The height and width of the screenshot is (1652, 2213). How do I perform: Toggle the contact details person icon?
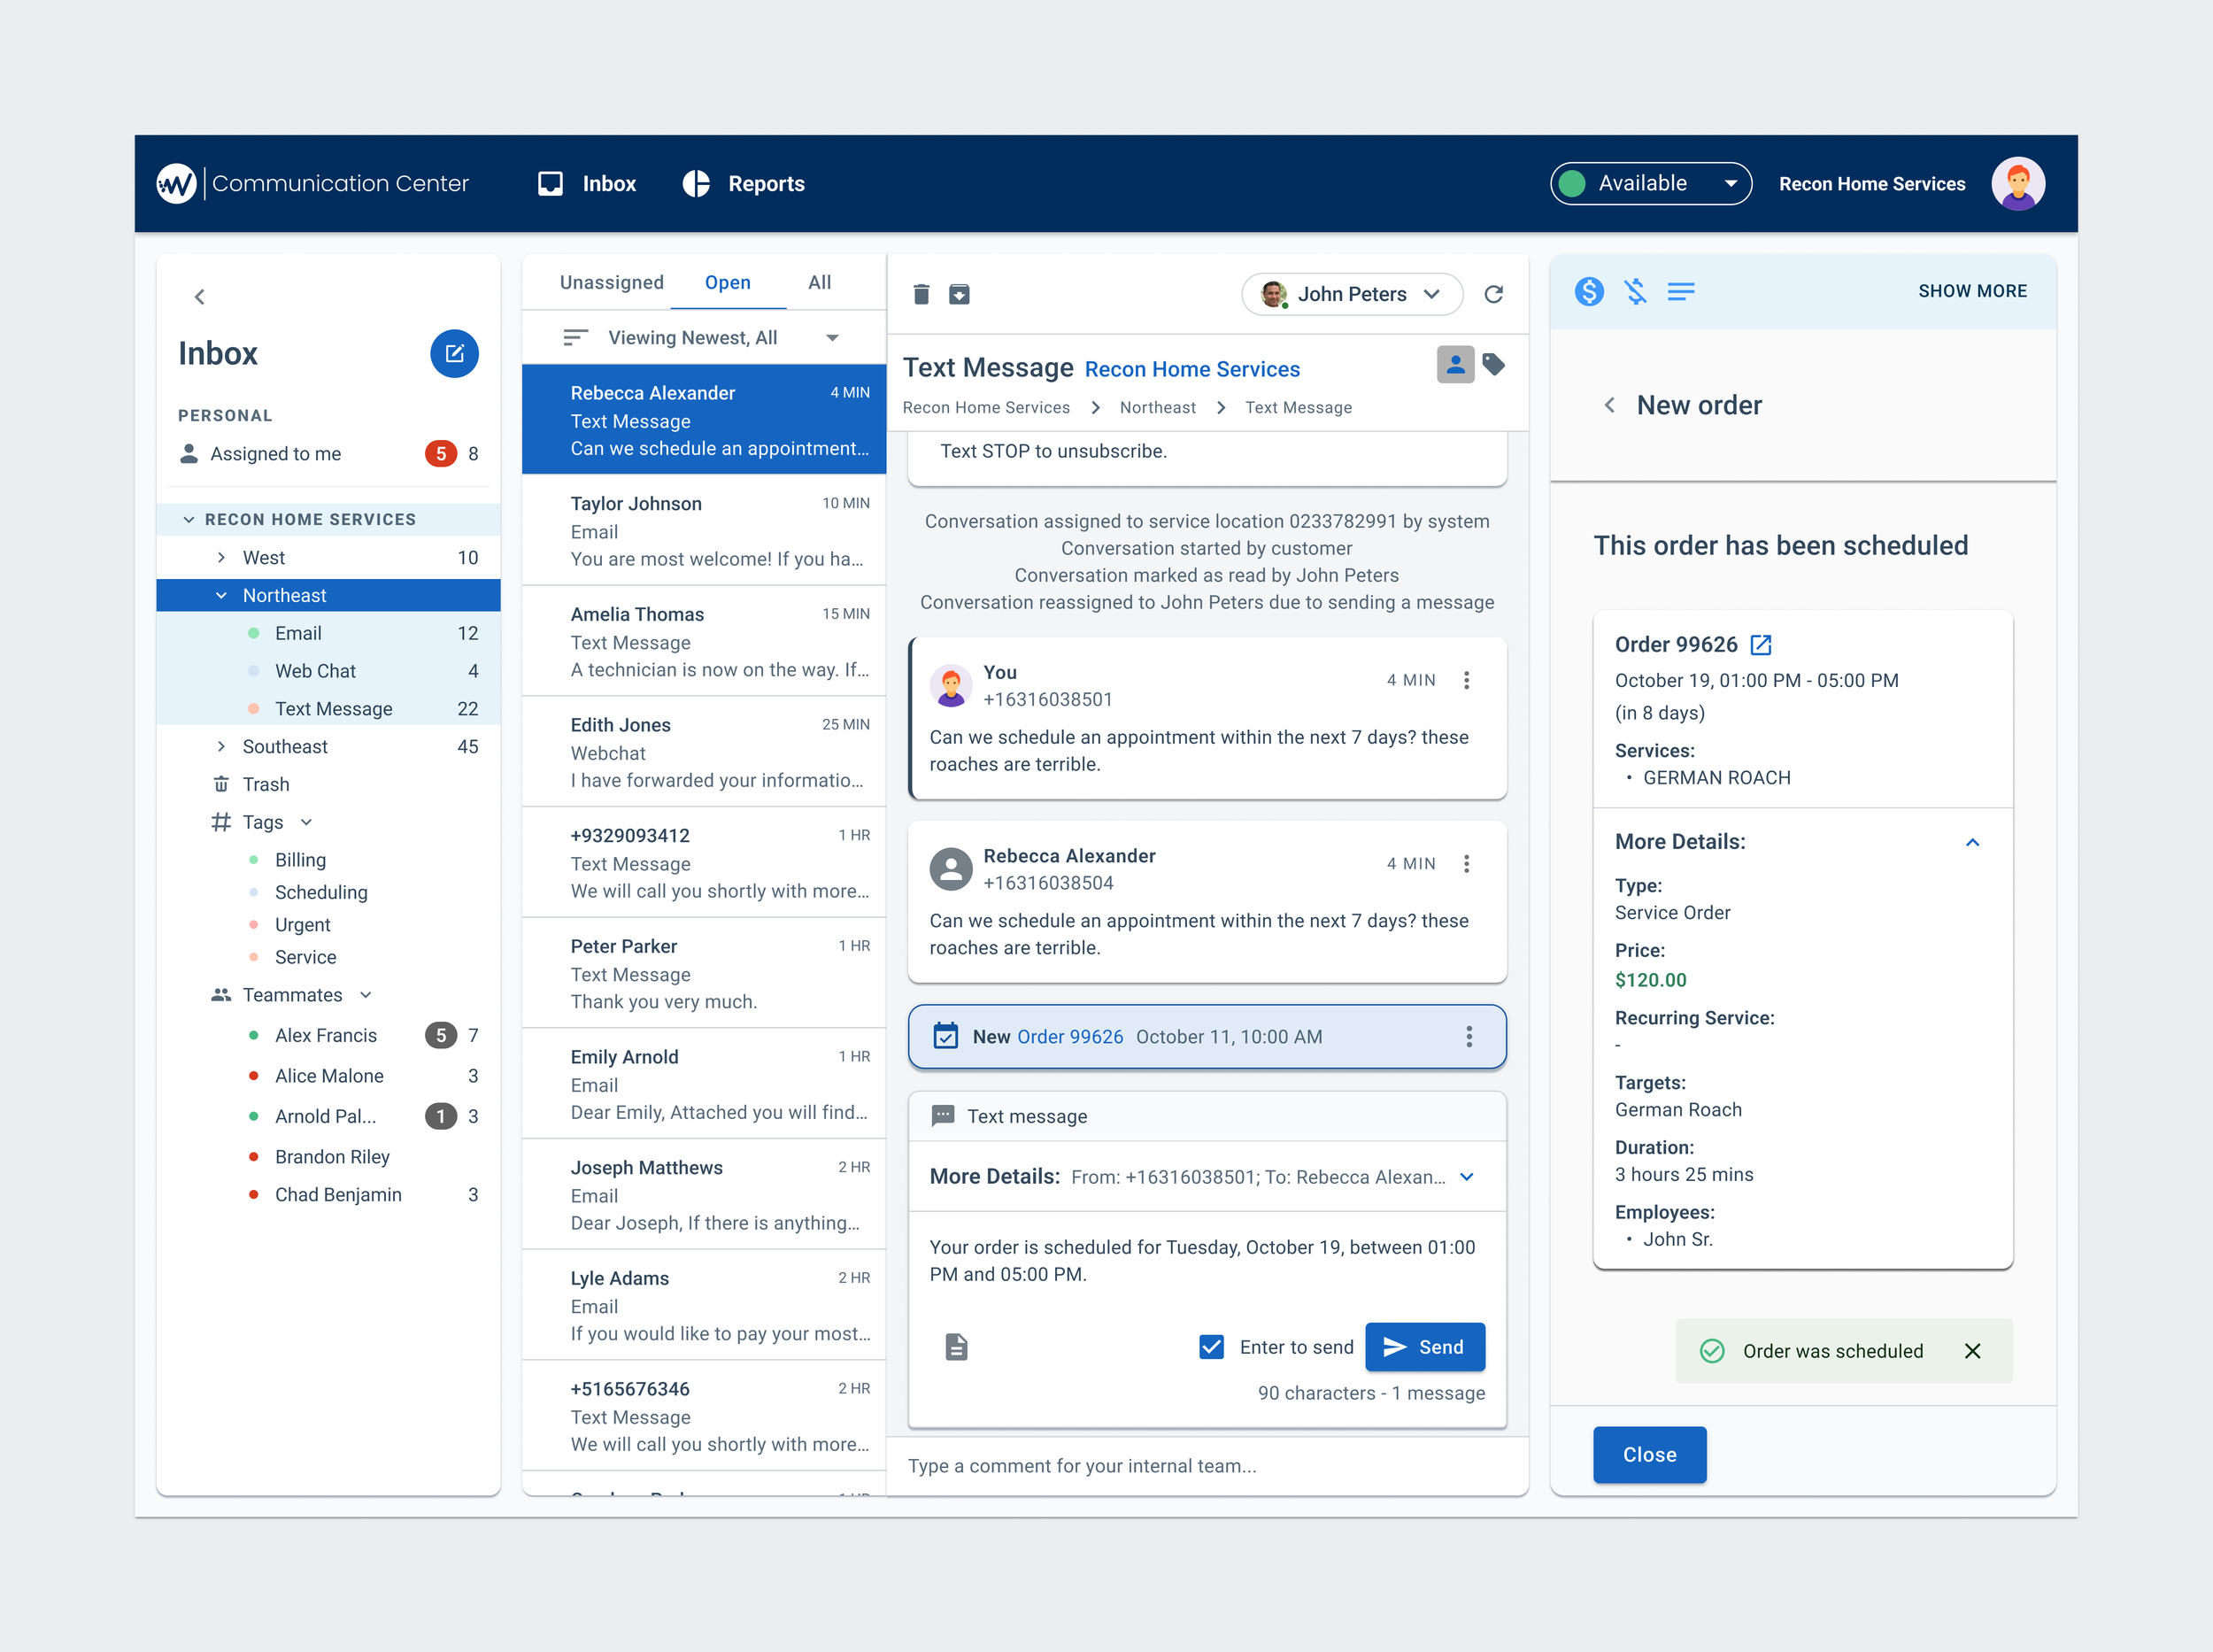(1455, 365)
